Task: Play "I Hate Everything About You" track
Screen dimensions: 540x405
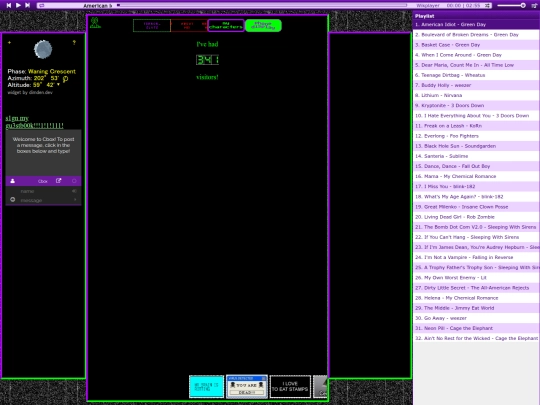Action: pos(476,116)
